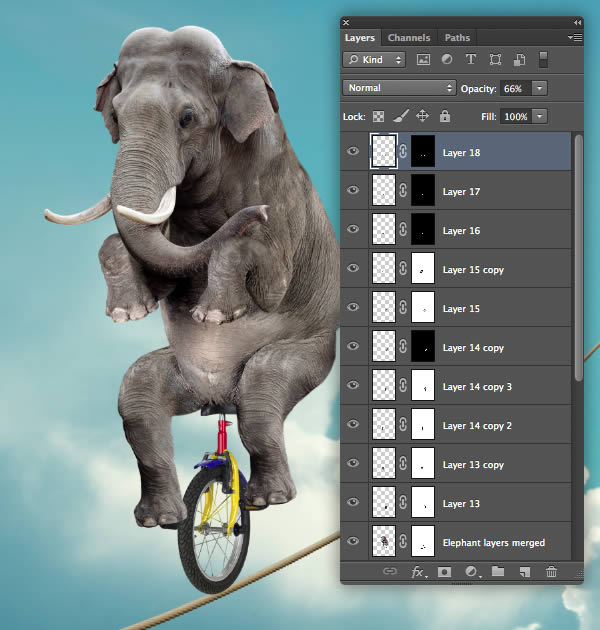600x630 pixels.
Task: Switch to the Channels tab
Action: pos(409,38)
